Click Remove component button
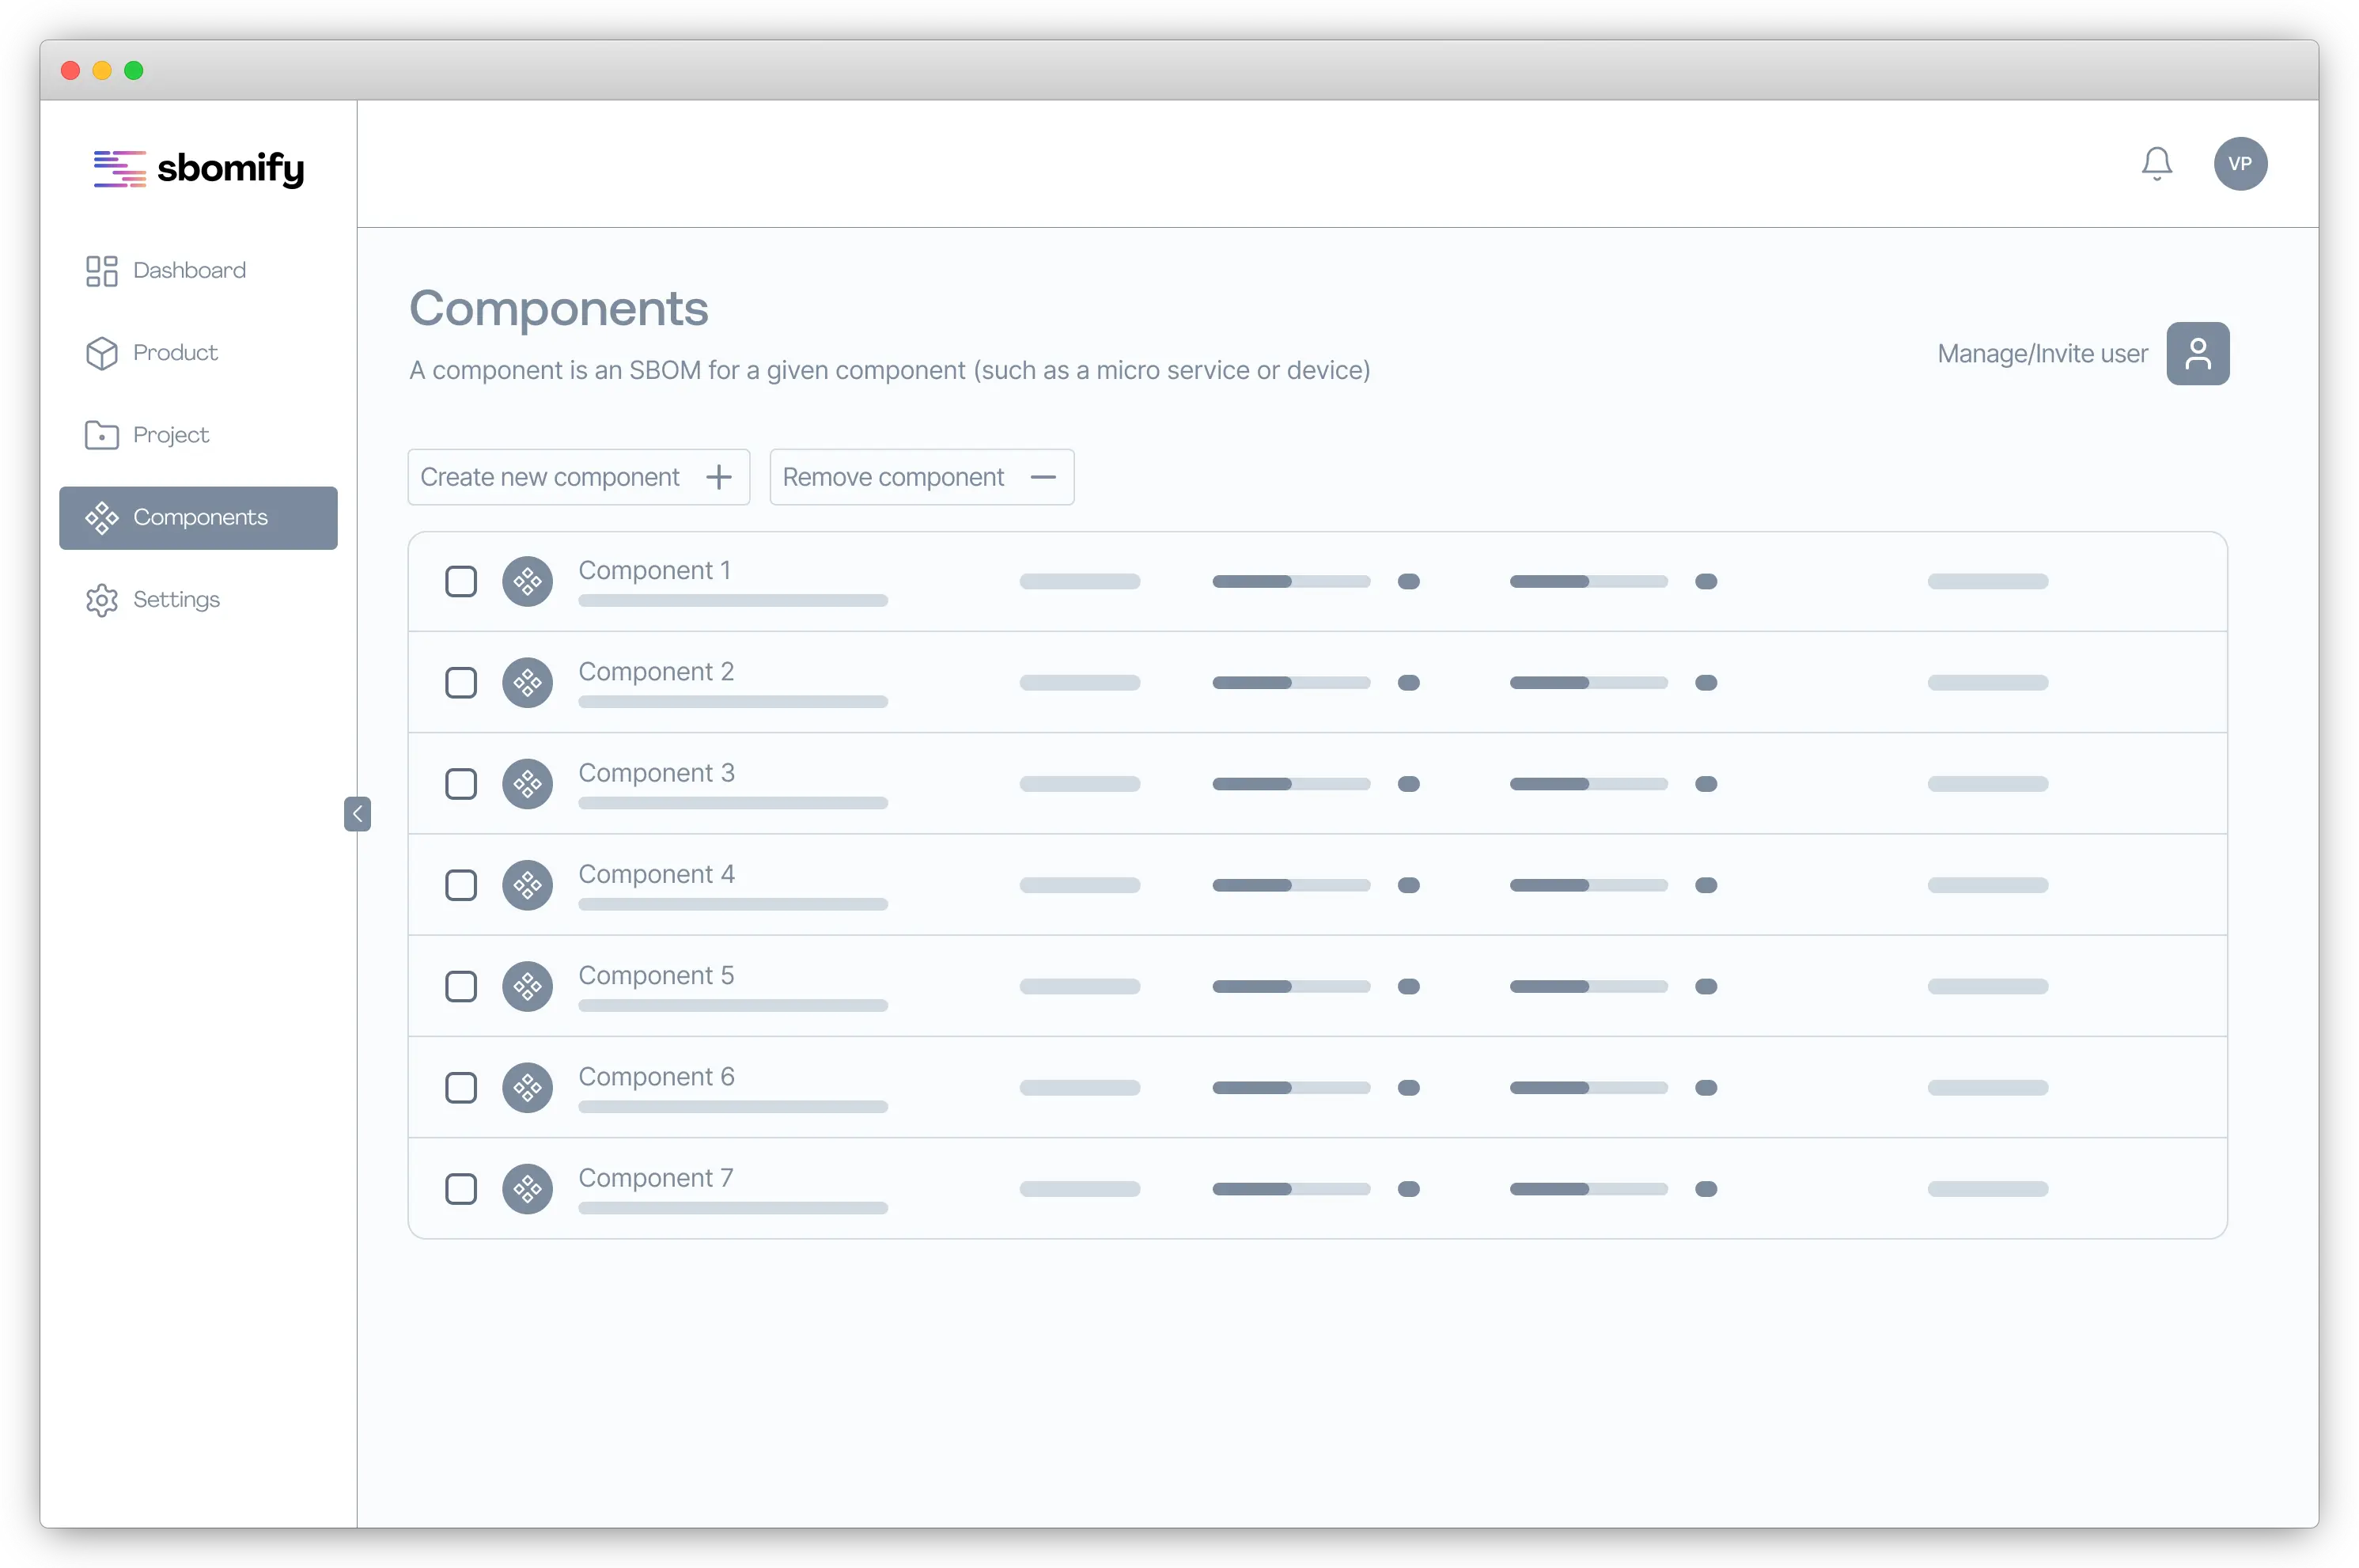The image size is (2359, 1568). [921, 477]
